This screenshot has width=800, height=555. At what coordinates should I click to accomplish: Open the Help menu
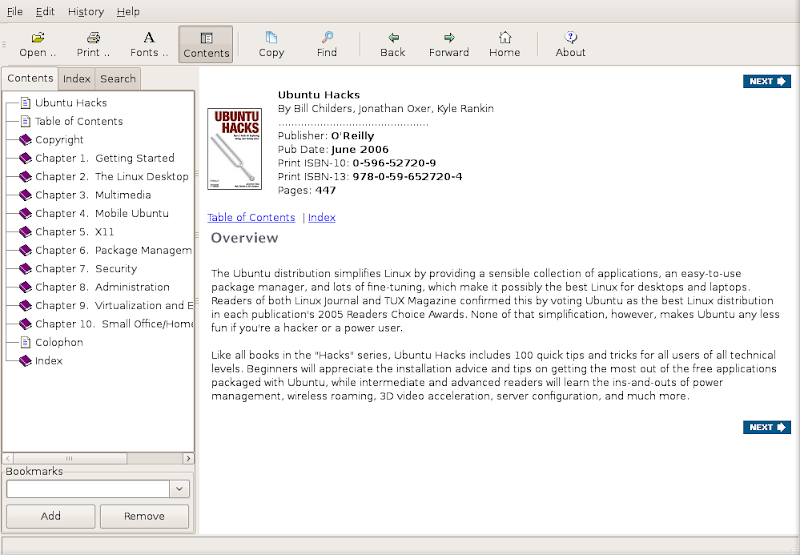(x=128, y=11)
